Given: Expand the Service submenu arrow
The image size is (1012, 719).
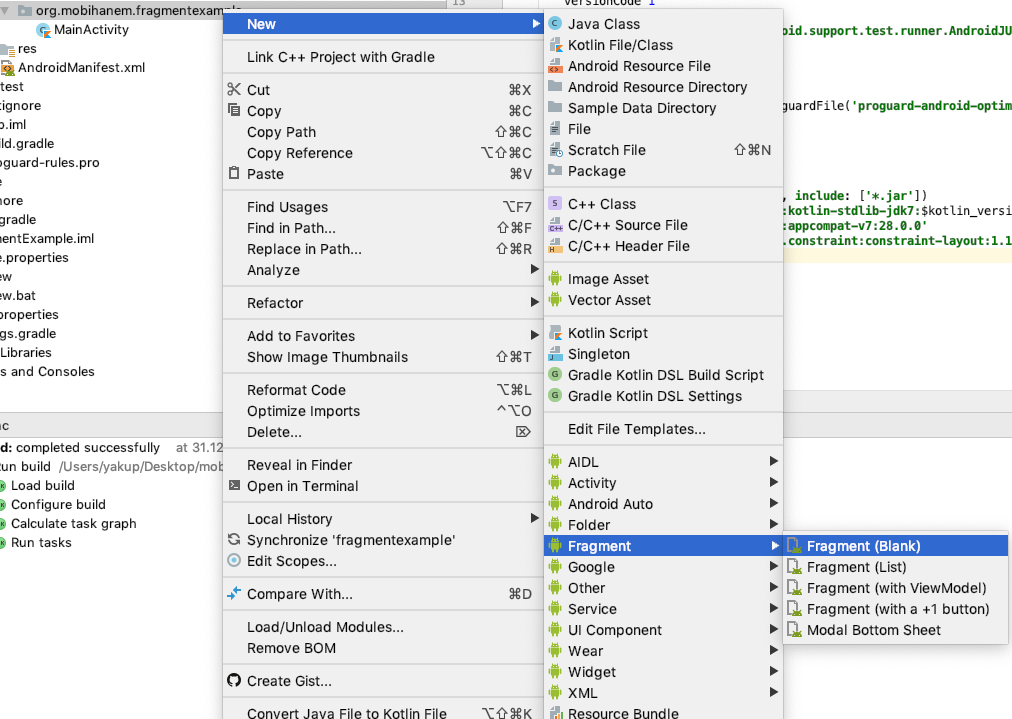Looking at the screenshot, I should click(x=774, y=608).
